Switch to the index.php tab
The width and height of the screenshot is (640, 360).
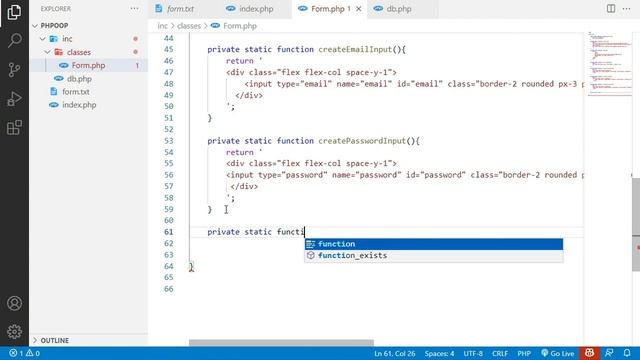point(256,9)
